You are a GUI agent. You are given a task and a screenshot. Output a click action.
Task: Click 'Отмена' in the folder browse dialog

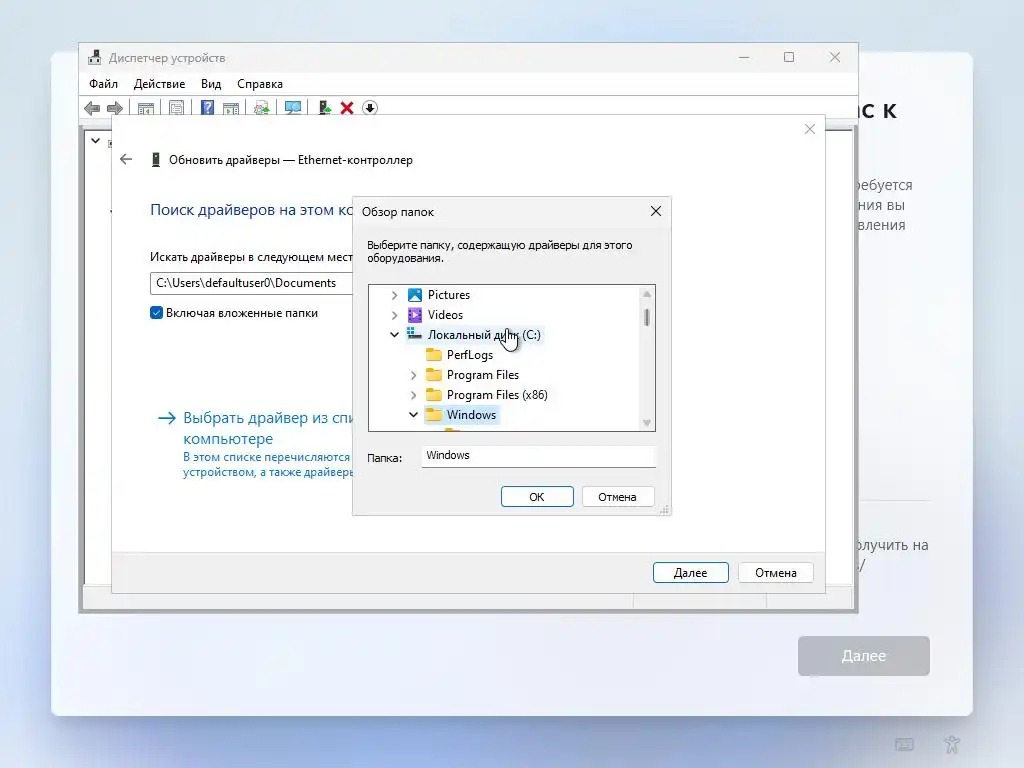(617, 496)
